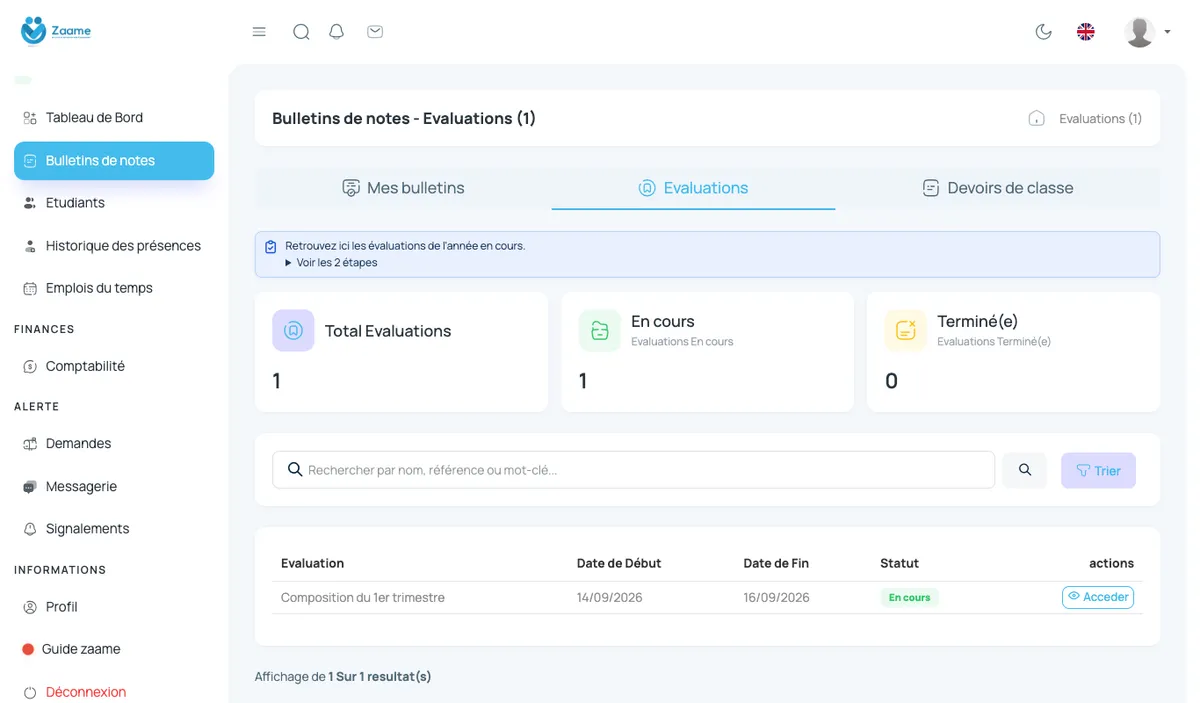Click the info clipboard icon in banner
Image resolution: width=1200 pixels, height=703 pixels.
click(271, 247)
